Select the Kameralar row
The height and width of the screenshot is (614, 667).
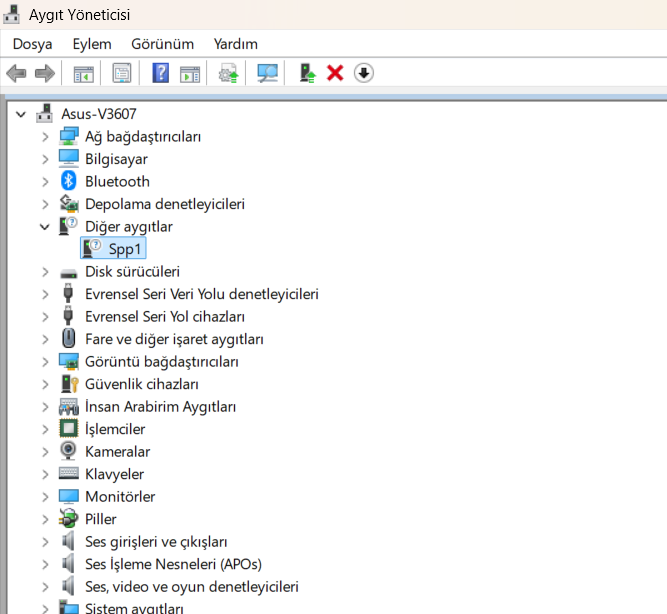coord(117,452)
